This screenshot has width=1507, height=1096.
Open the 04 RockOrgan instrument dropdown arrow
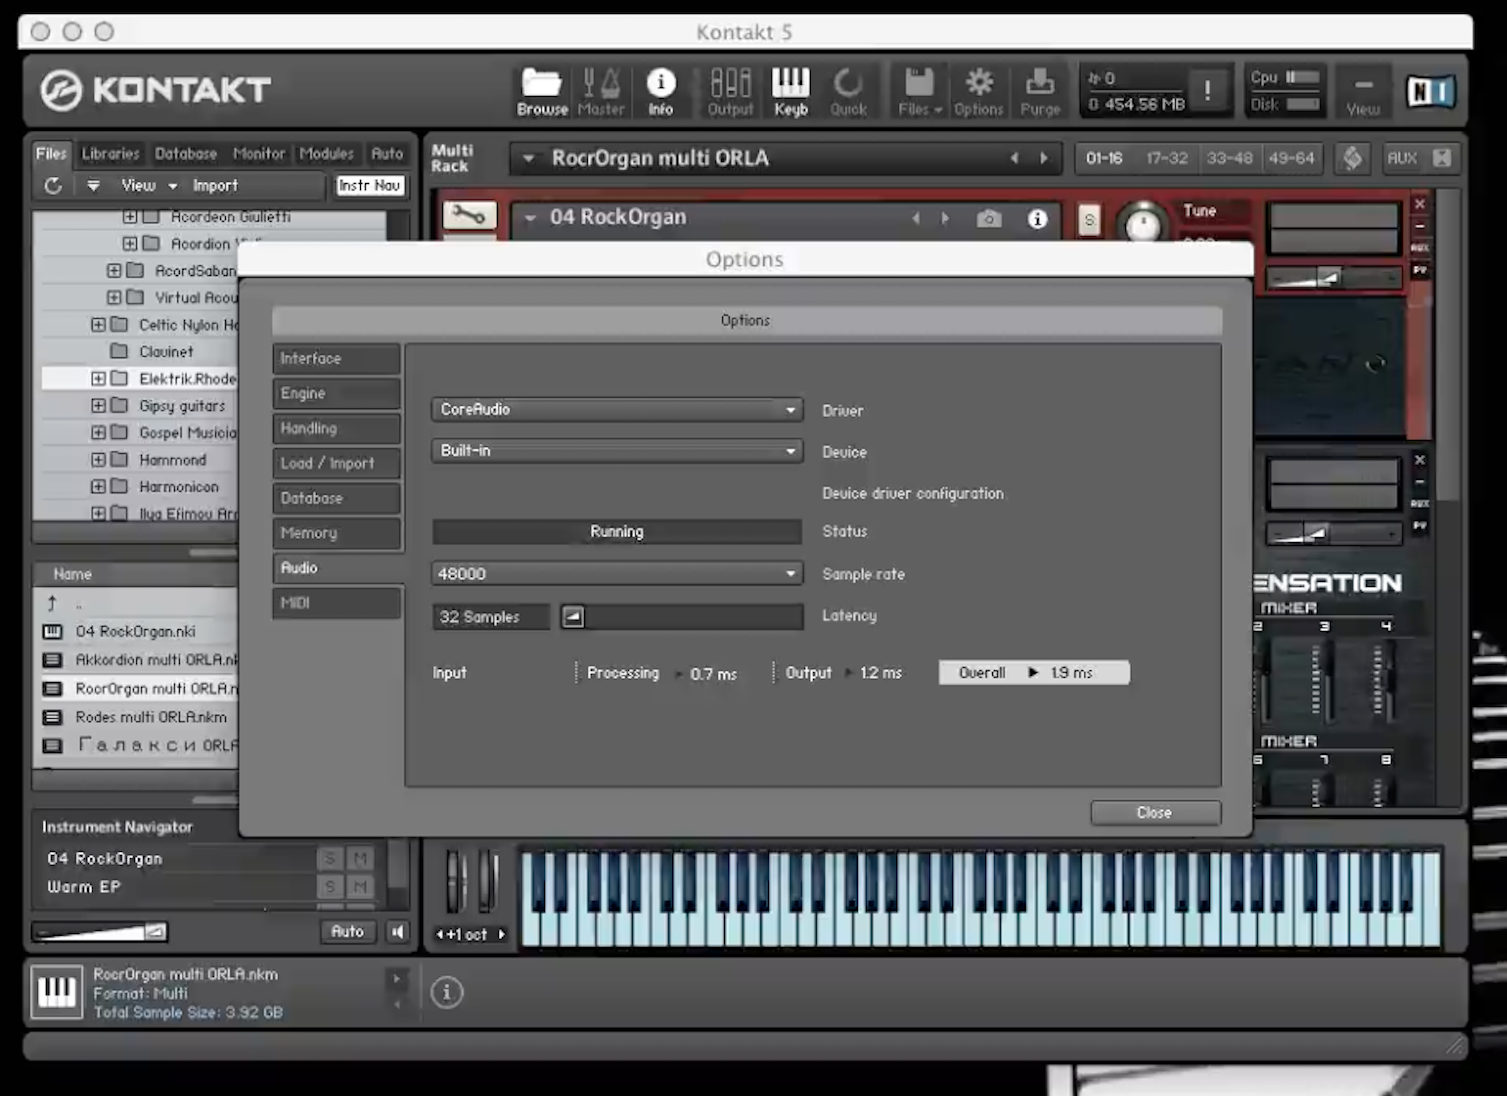tap(530, 217)
